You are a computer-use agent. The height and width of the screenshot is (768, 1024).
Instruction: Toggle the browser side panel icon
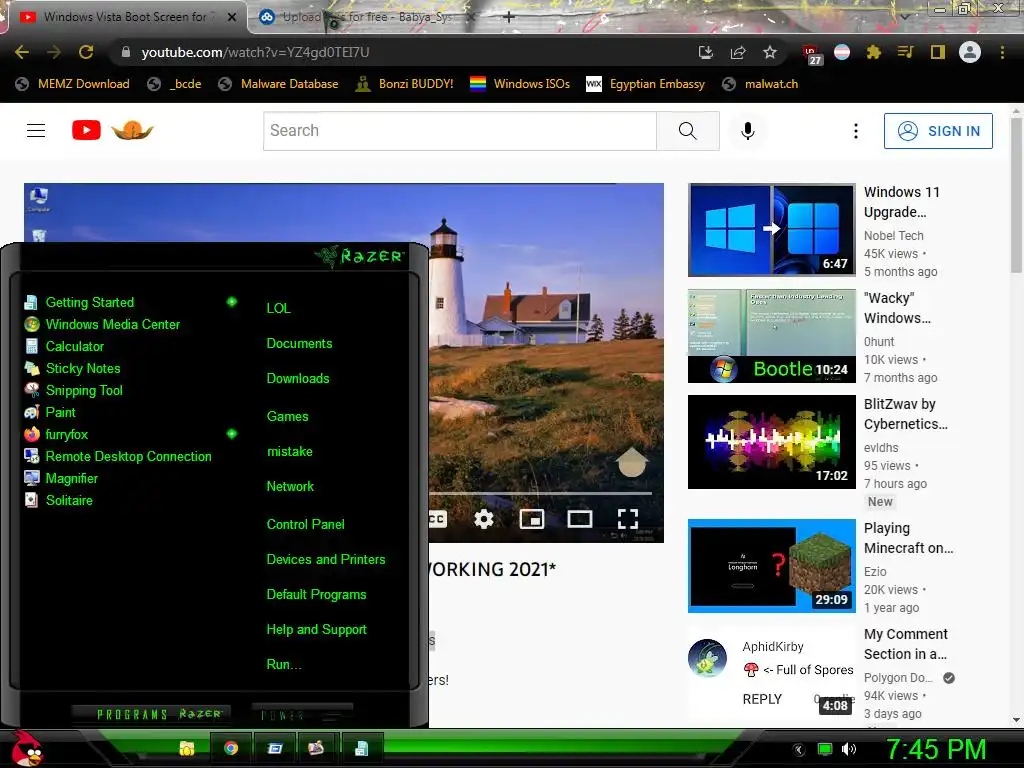[x=938, y=52]
